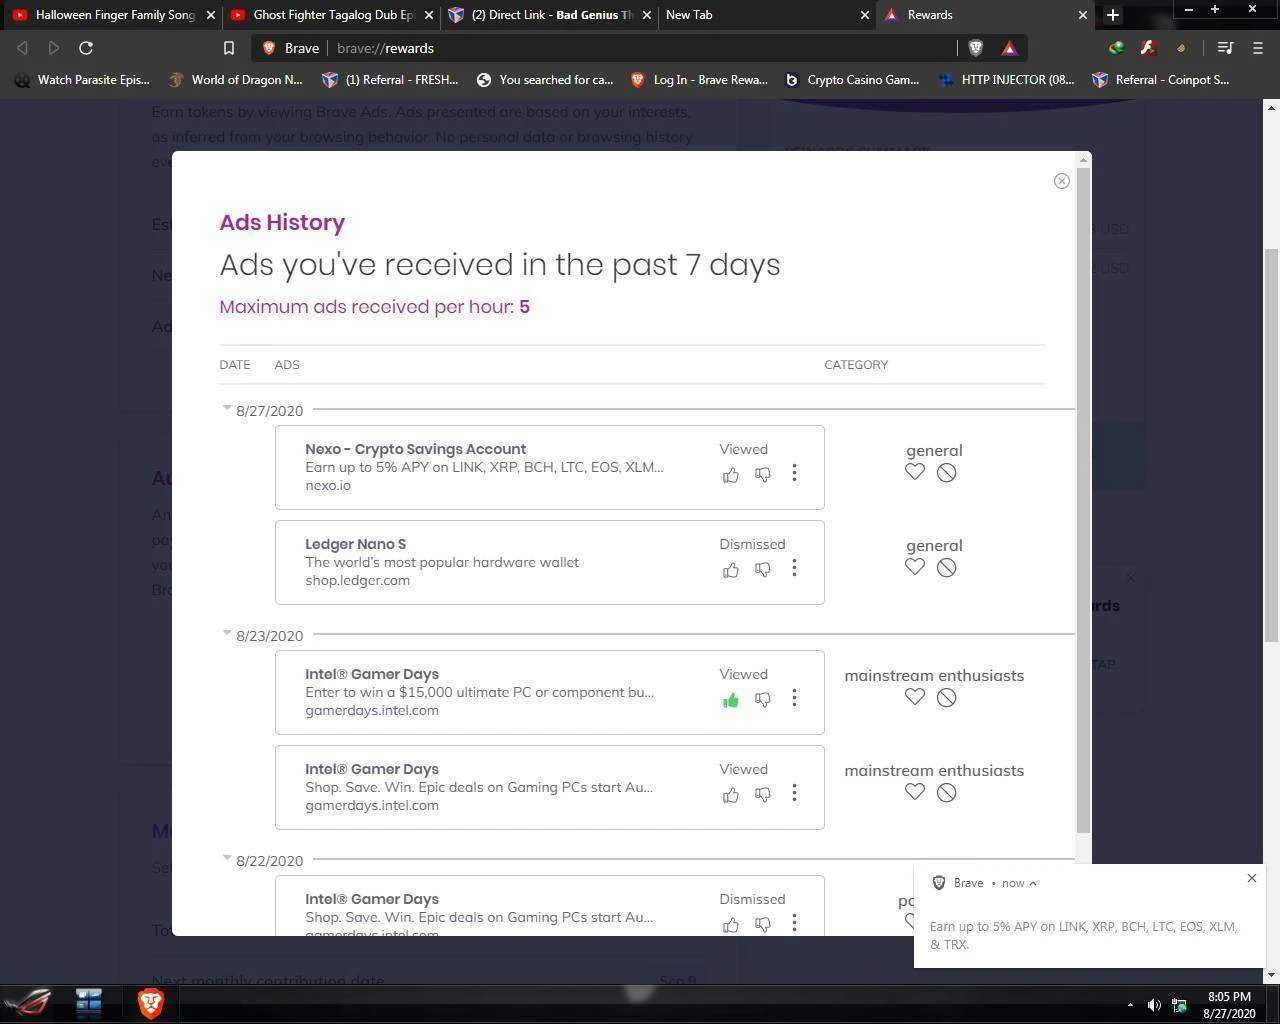Heart the general category for Ledger ad
The width and height of the screenshot is (1280, 1024).
pyautogui.click(x=915, y=567)
